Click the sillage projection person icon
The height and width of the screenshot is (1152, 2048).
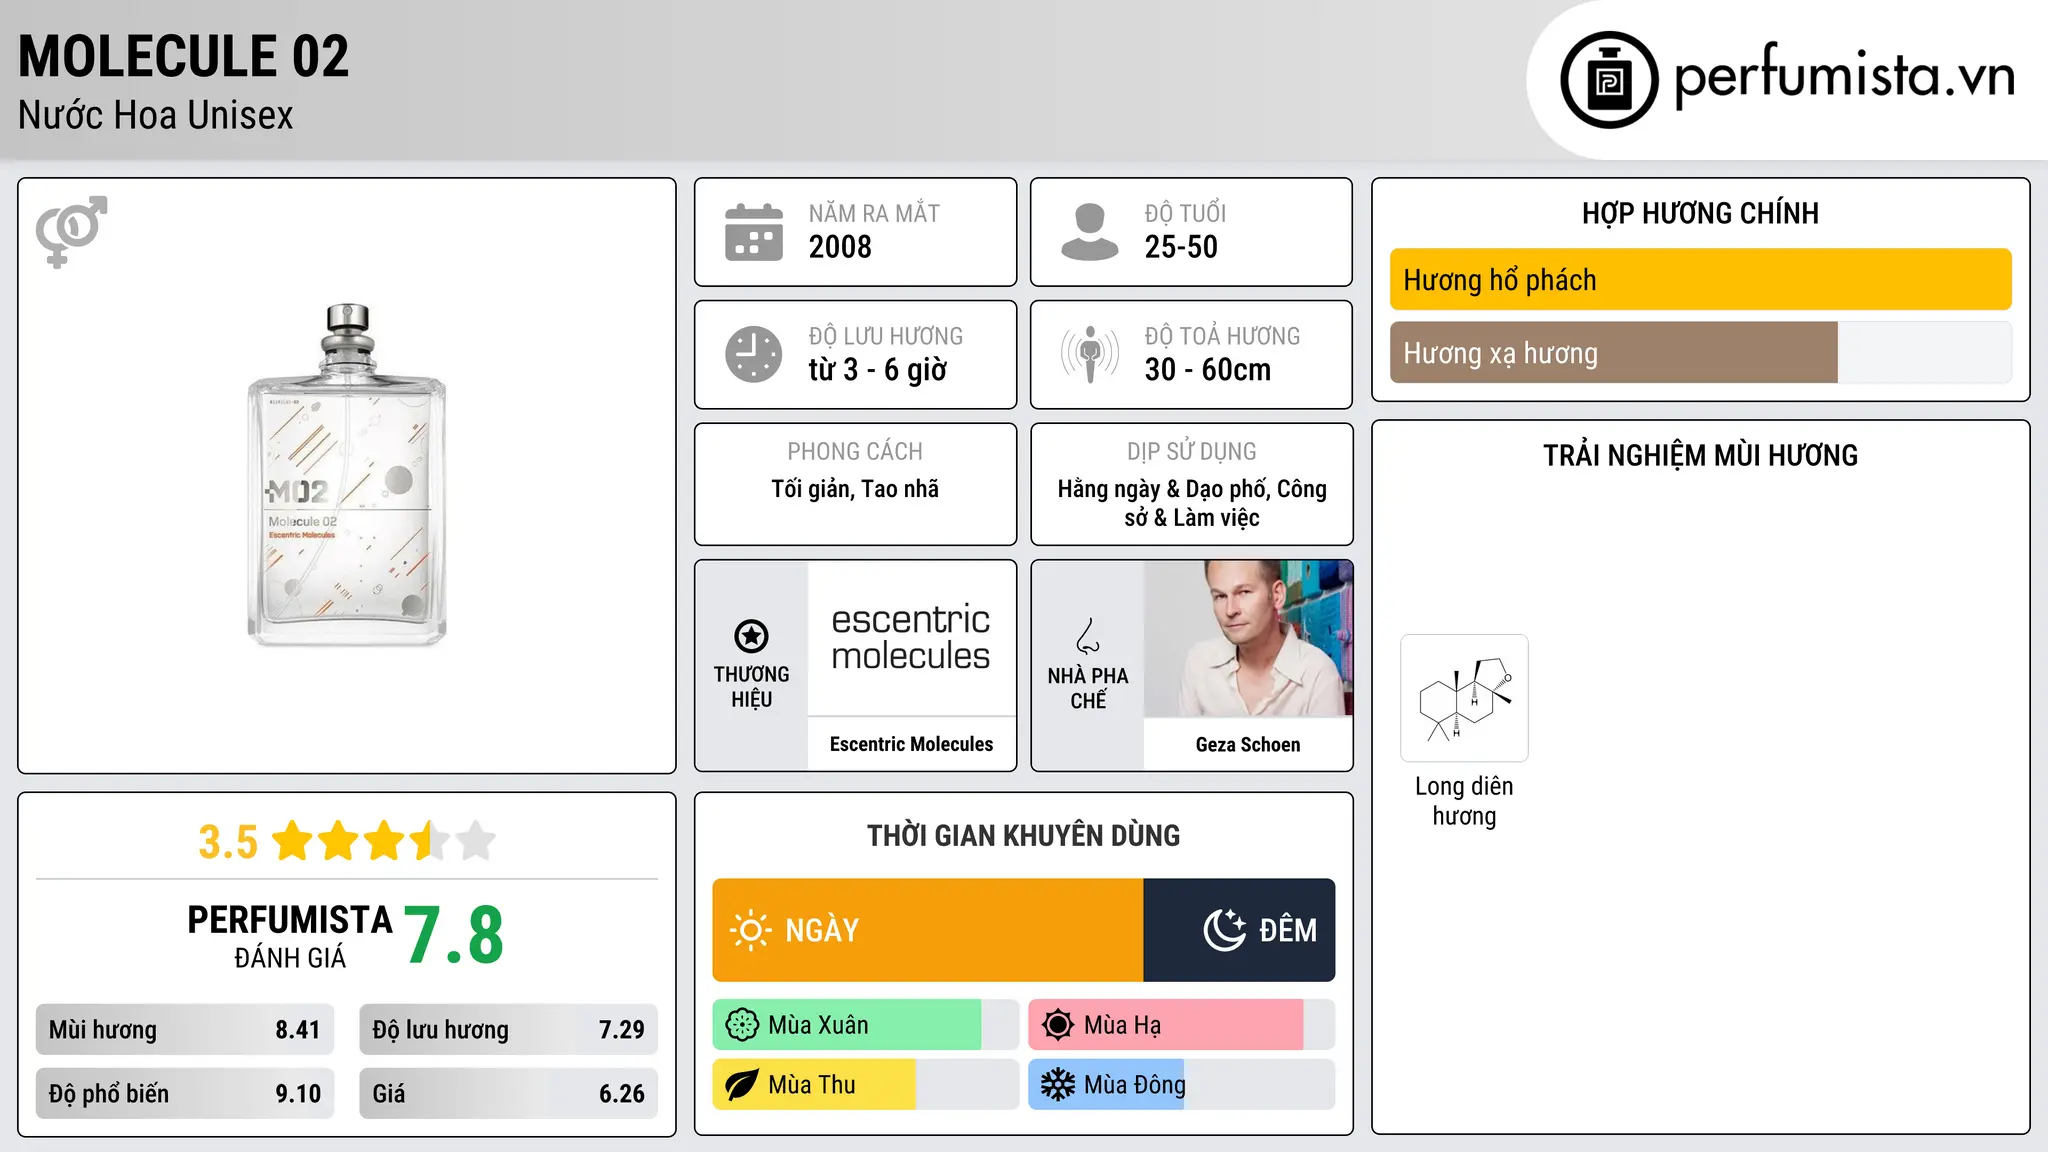pyautogui.click(x=1089, y=354)
